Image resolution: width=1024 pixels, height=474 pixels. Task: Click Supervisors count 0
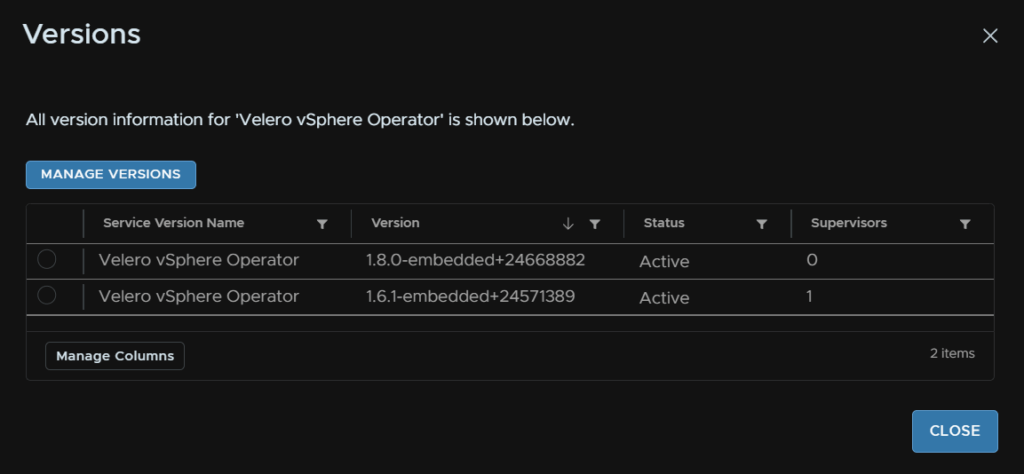point(812,261)
